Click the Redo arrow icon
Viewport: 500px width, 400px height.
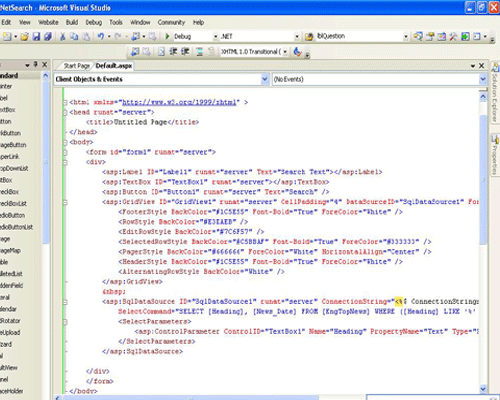[118, 36]
